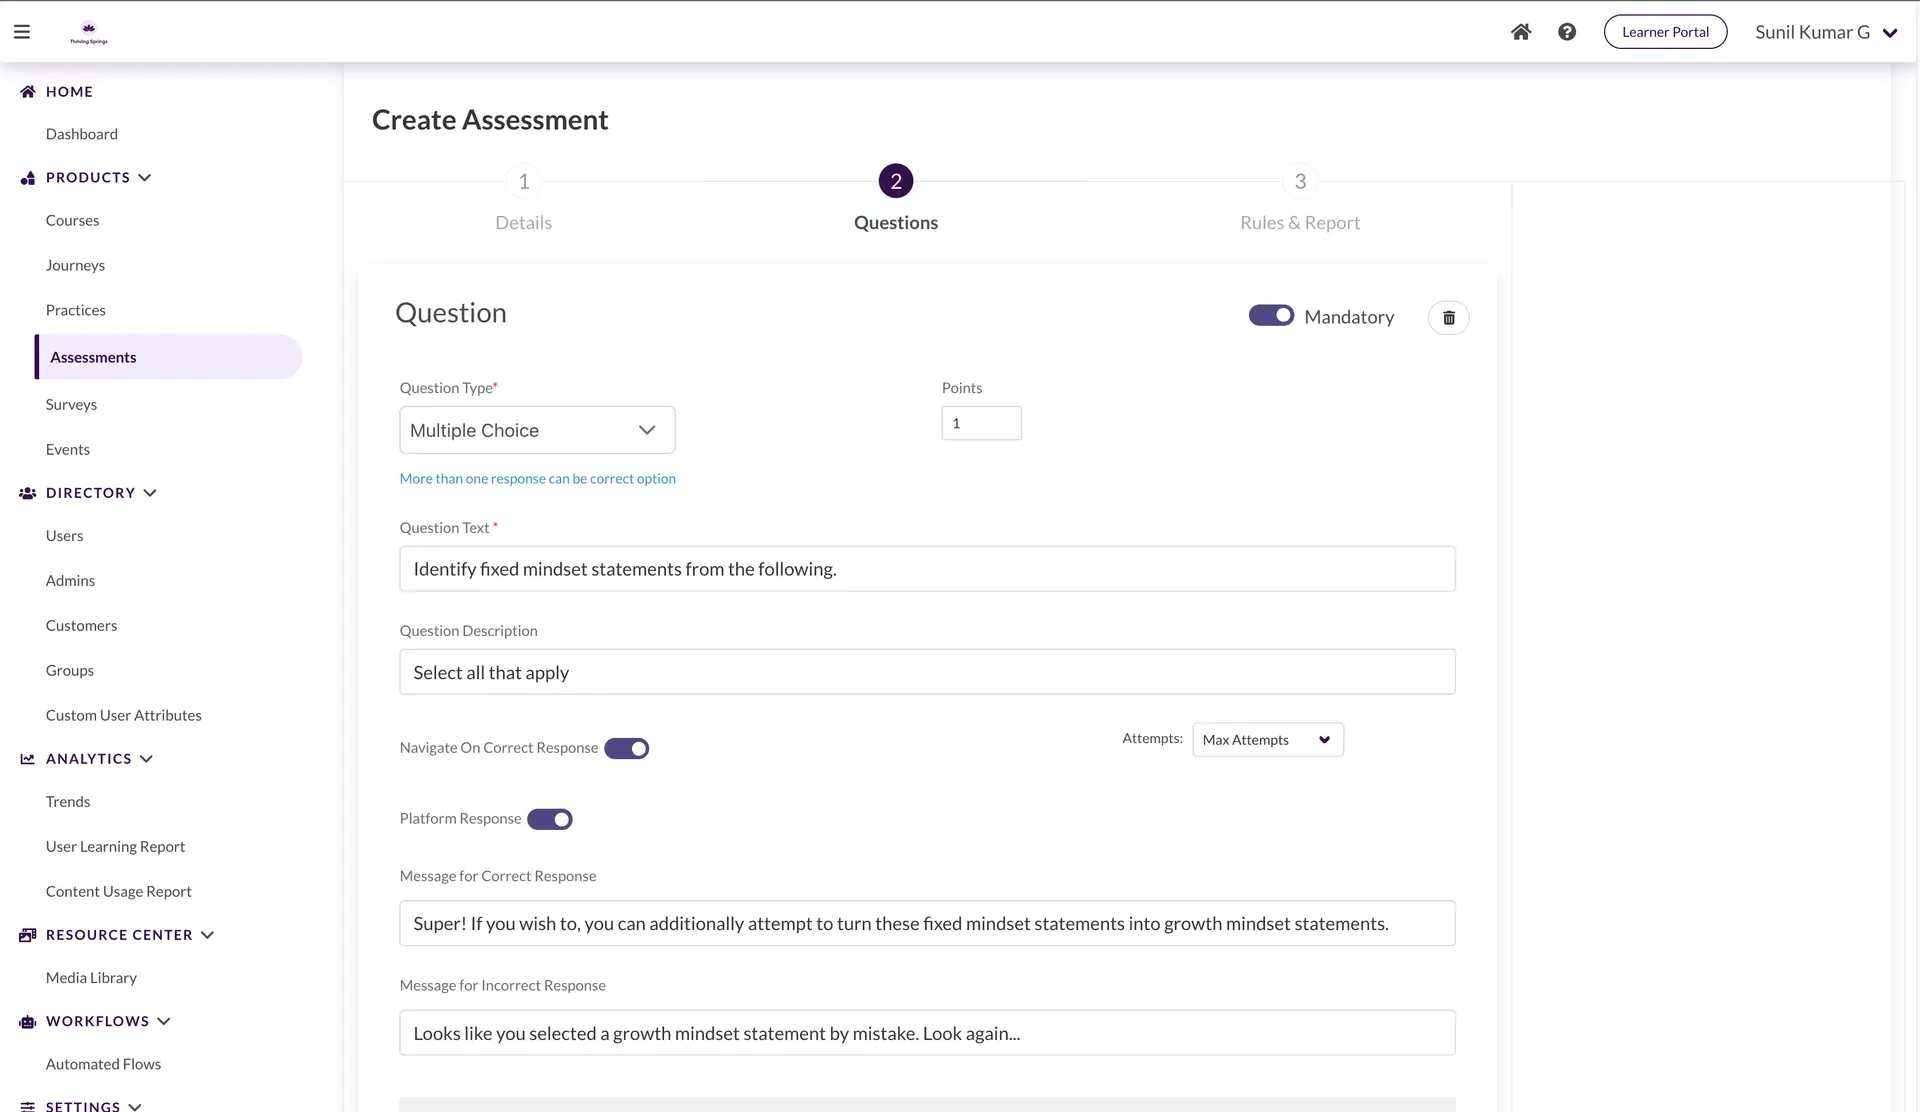The width and height of the screenshot is (1920, 1112).
Task: Click the Thriving Springs logo
Action: [x=89, y=32]
